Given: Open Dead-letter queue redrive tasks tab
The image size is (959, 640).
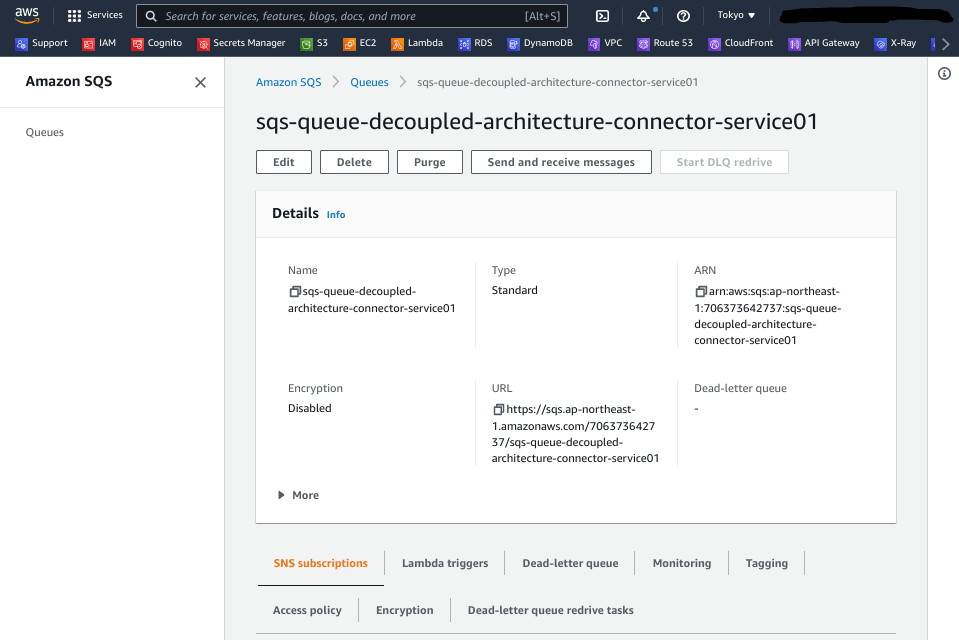Looking at the screenshot, I should [x=550, y=610].
